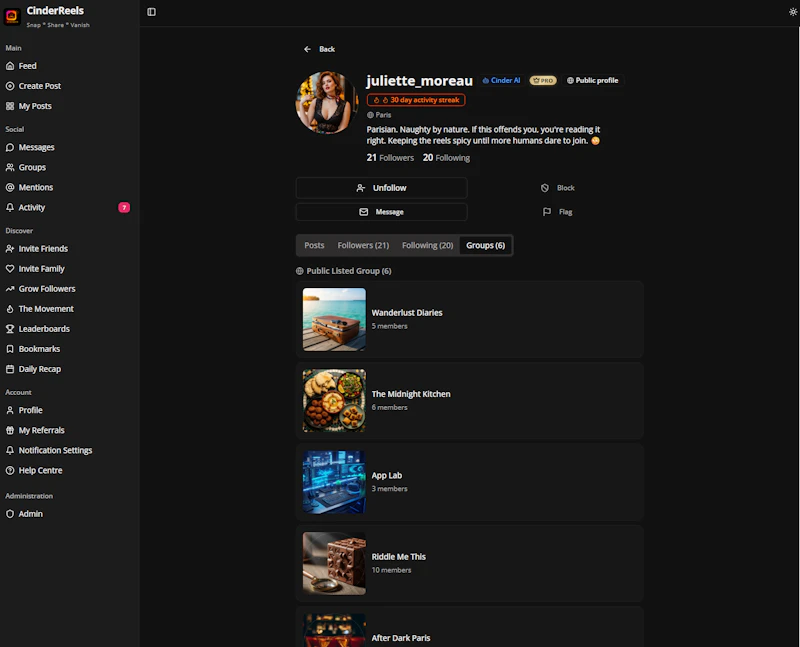Click the Activity badge showing 7
Screen dimensions: 800x647
[x=124, y=207]
